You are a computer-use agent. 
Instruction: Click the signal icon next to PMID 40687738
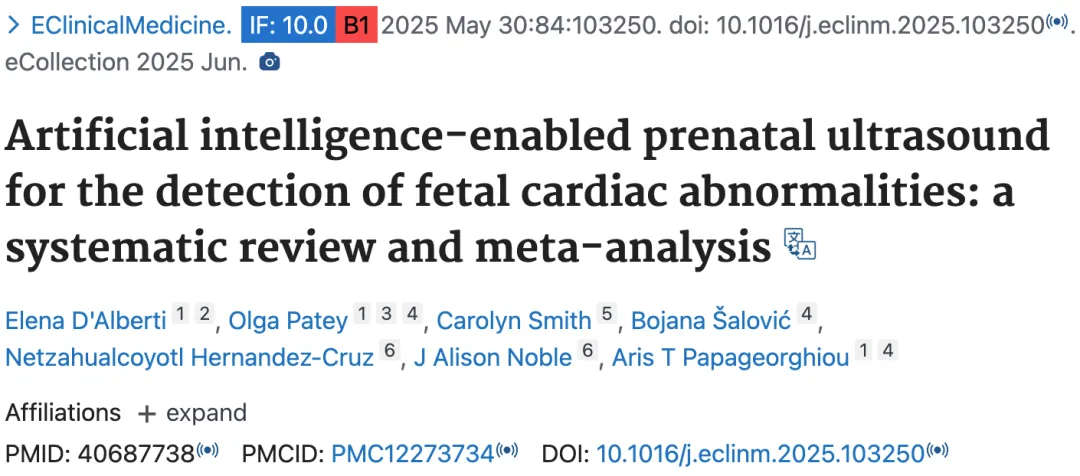pos(208,451)
